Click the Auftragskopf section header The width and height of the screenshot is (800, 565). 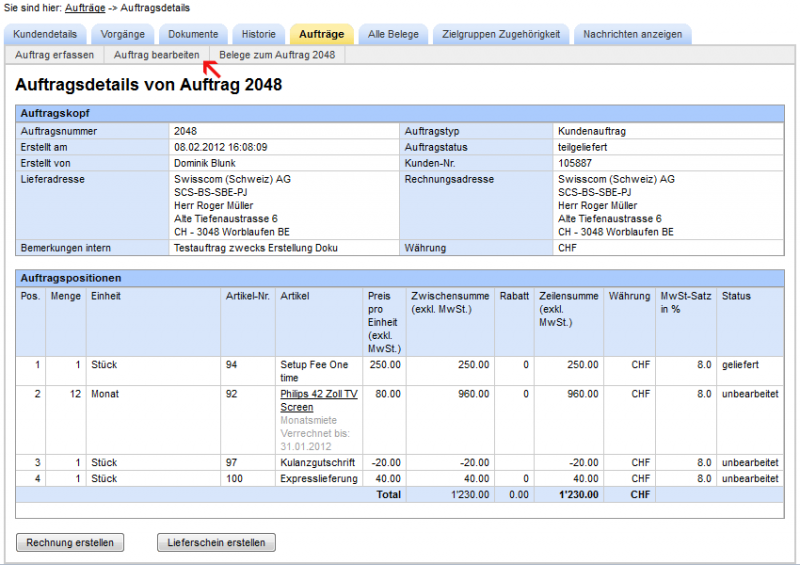(400, 113)
